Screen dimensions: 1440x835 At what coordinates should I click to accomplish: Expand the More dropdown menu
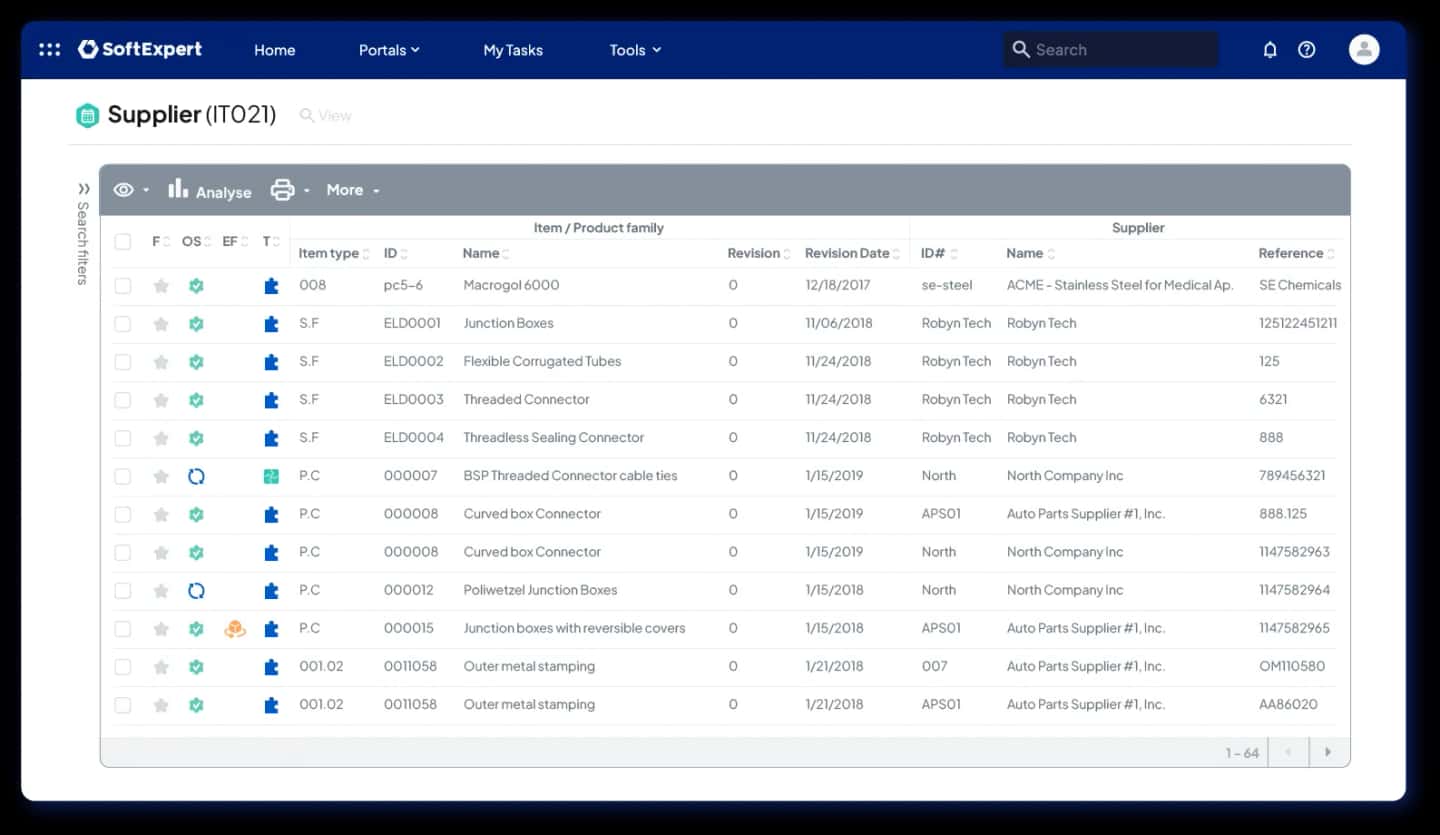point(353,190)
